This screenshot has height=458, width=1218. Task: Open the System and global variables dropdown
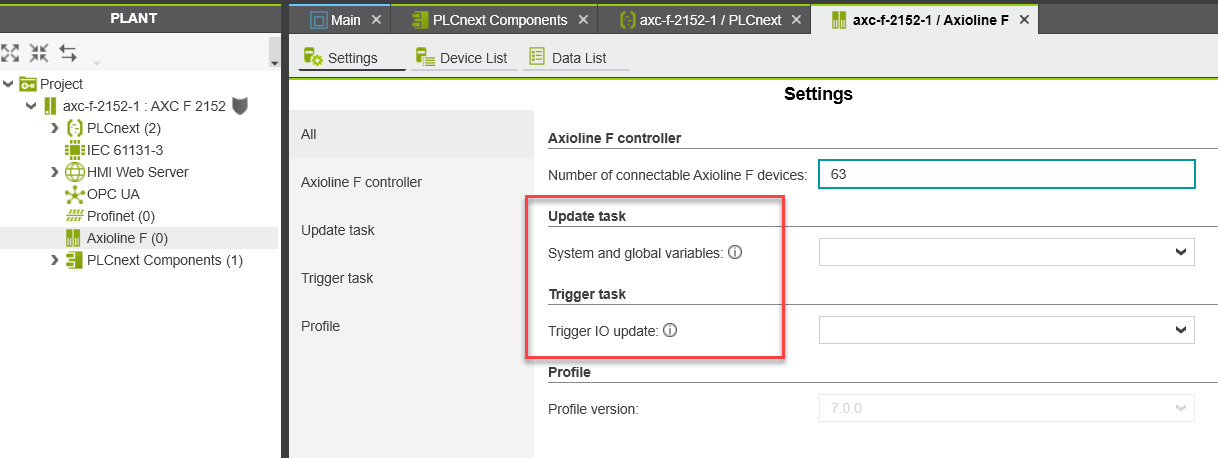tap(1006, 252)
